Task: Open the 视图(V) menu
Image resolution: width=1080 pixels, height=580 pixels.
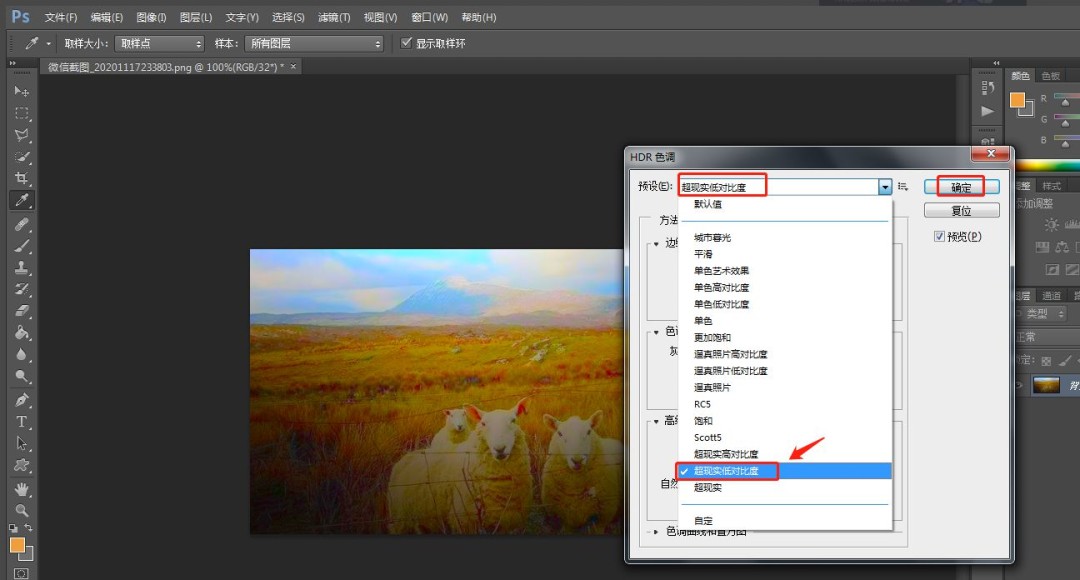Action: click(x=380, y=17)
